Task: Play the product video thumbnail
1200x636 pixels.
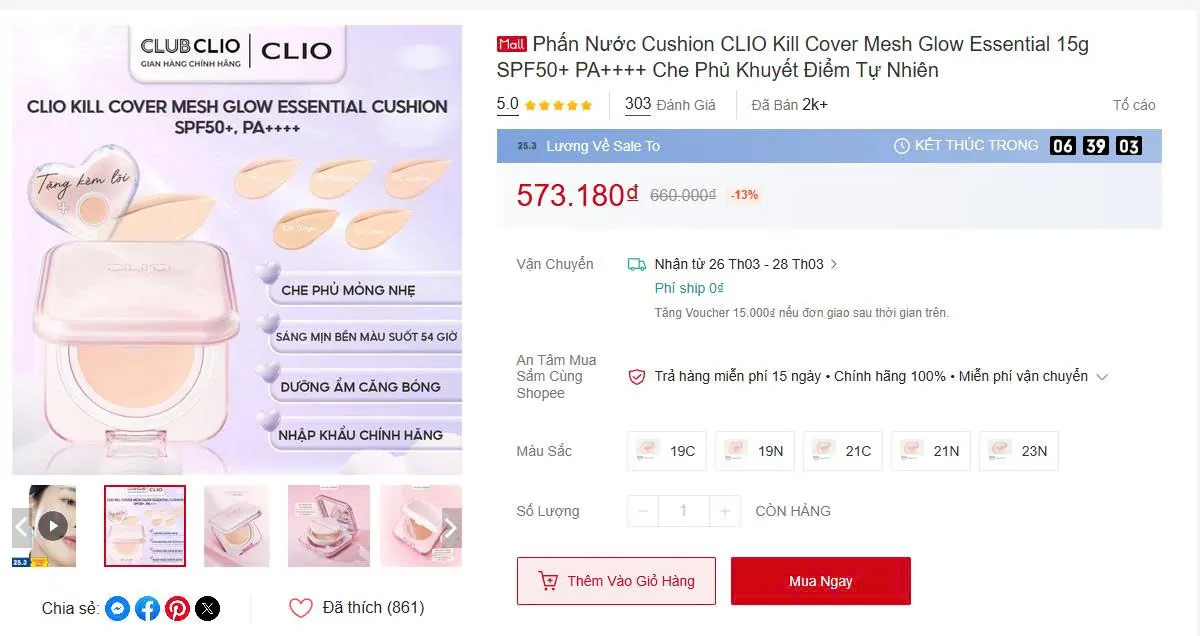Action: (x=53, y=526)
